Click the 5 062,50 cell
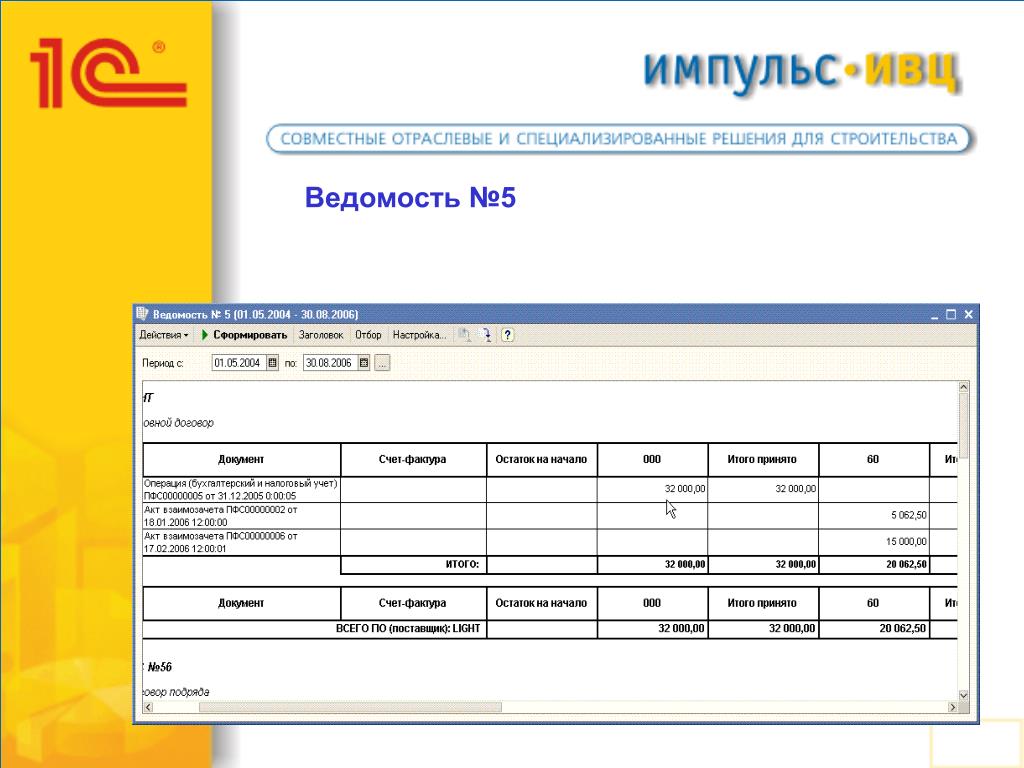Viewport: 1024px width, 768px height. point(874,516)
